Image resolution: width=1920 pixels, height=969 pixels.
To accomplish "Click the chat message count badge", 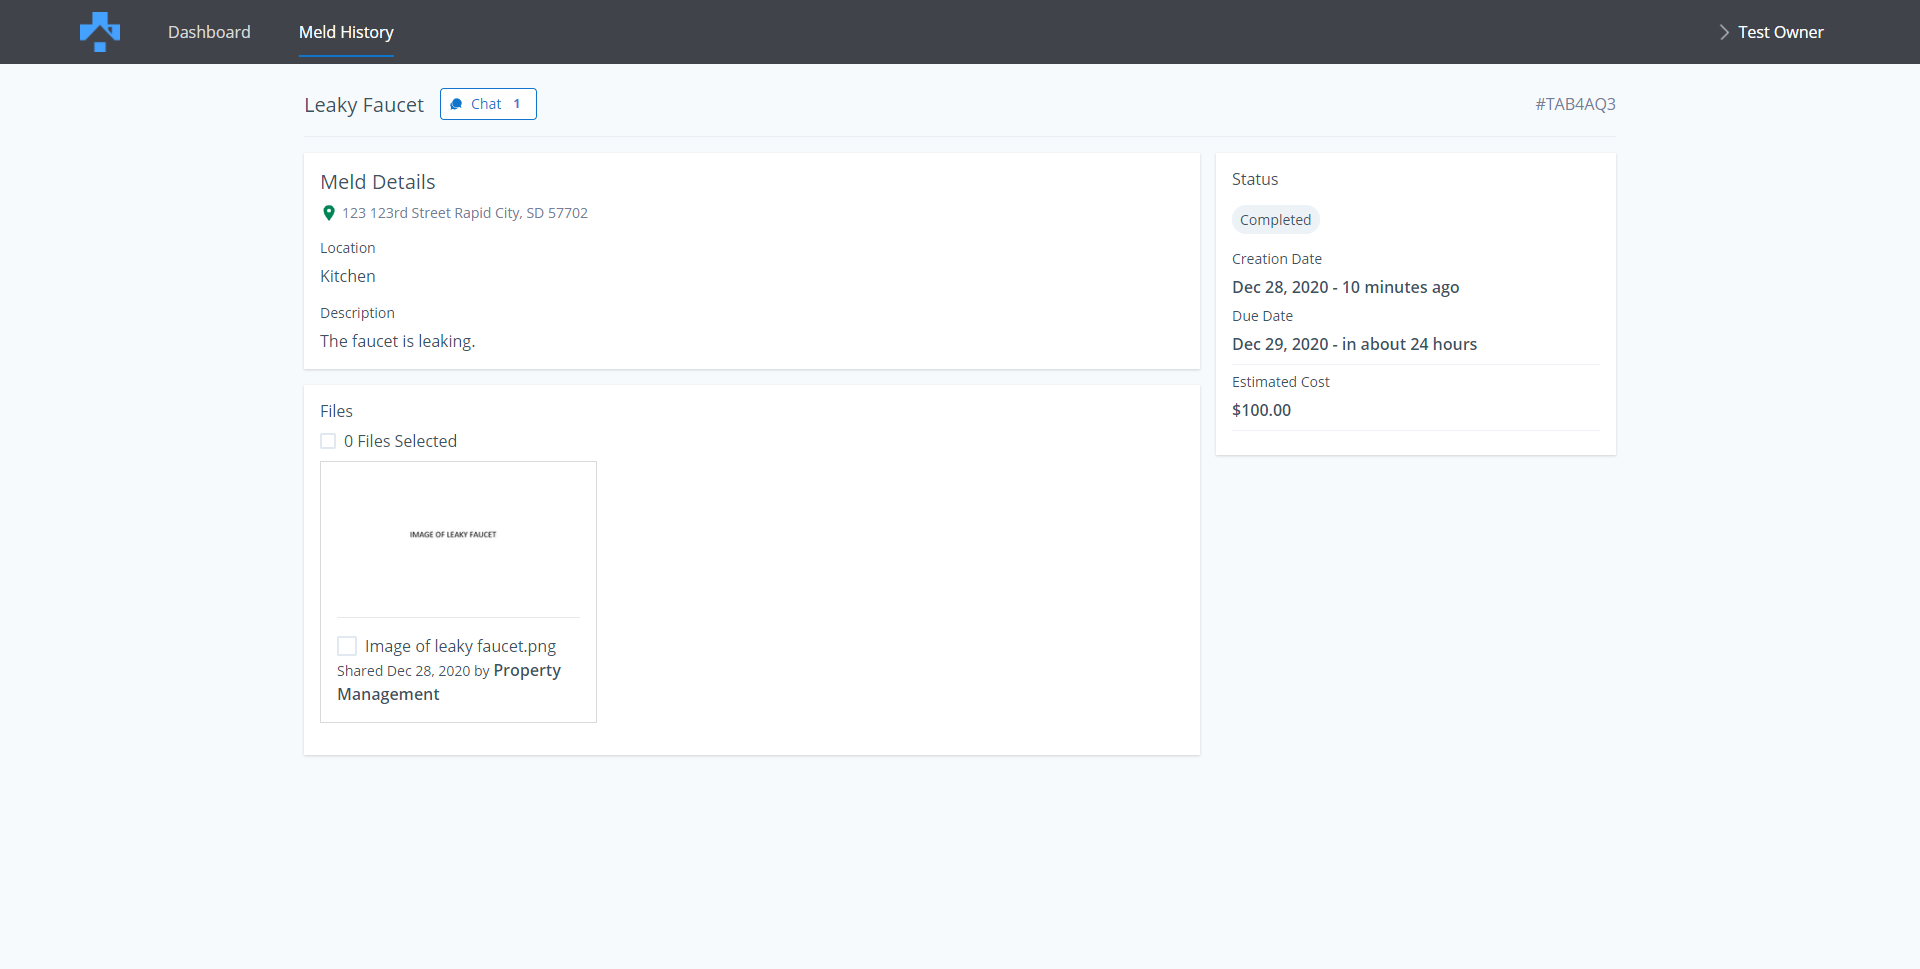I will (517, 104).
